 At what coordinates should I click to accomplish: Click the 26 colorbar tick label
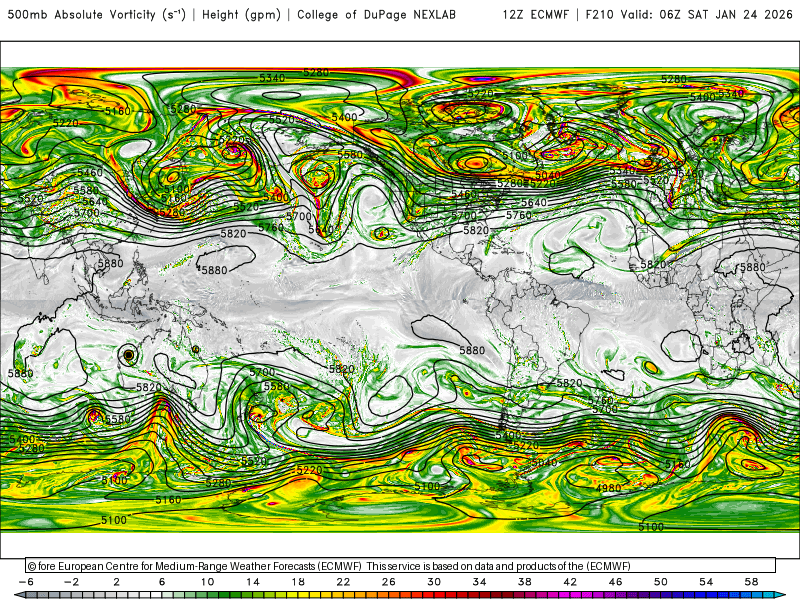389,582
